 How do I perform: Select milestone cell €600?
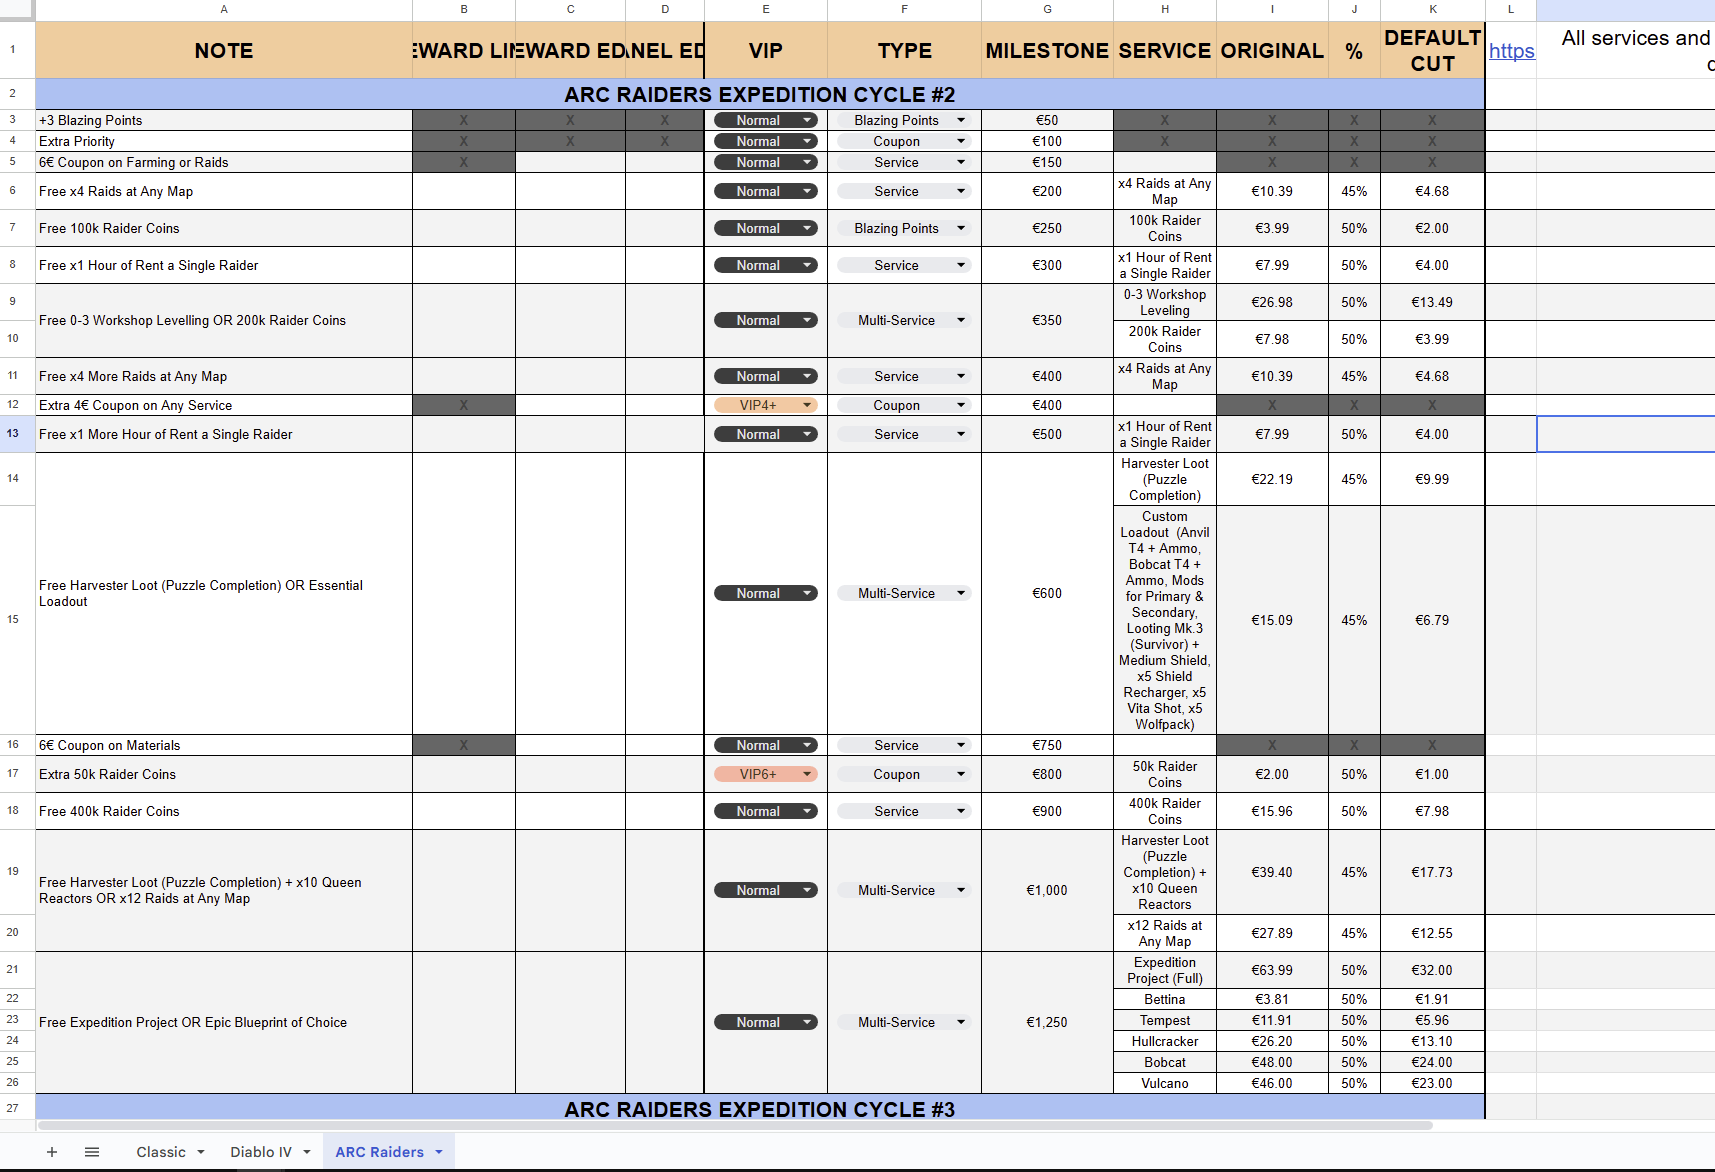coord(1047,593)
